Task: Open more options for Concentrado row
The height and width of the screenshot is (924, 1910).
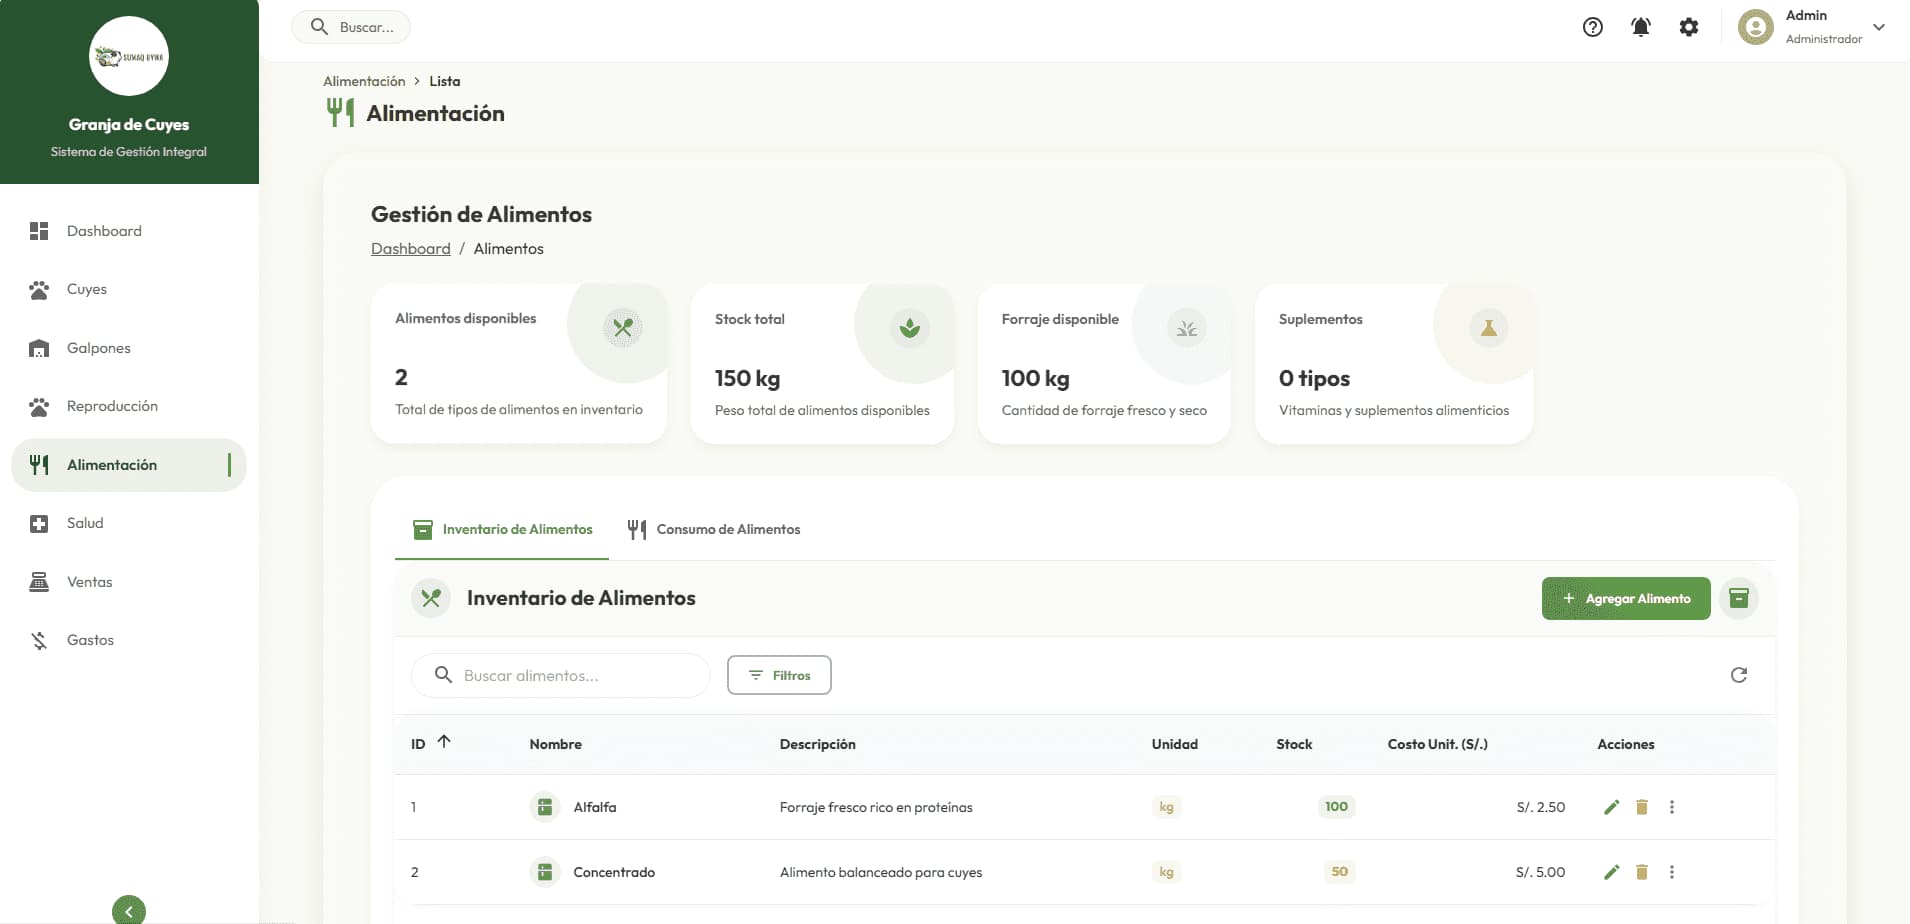Action: tap(1671, 872)
